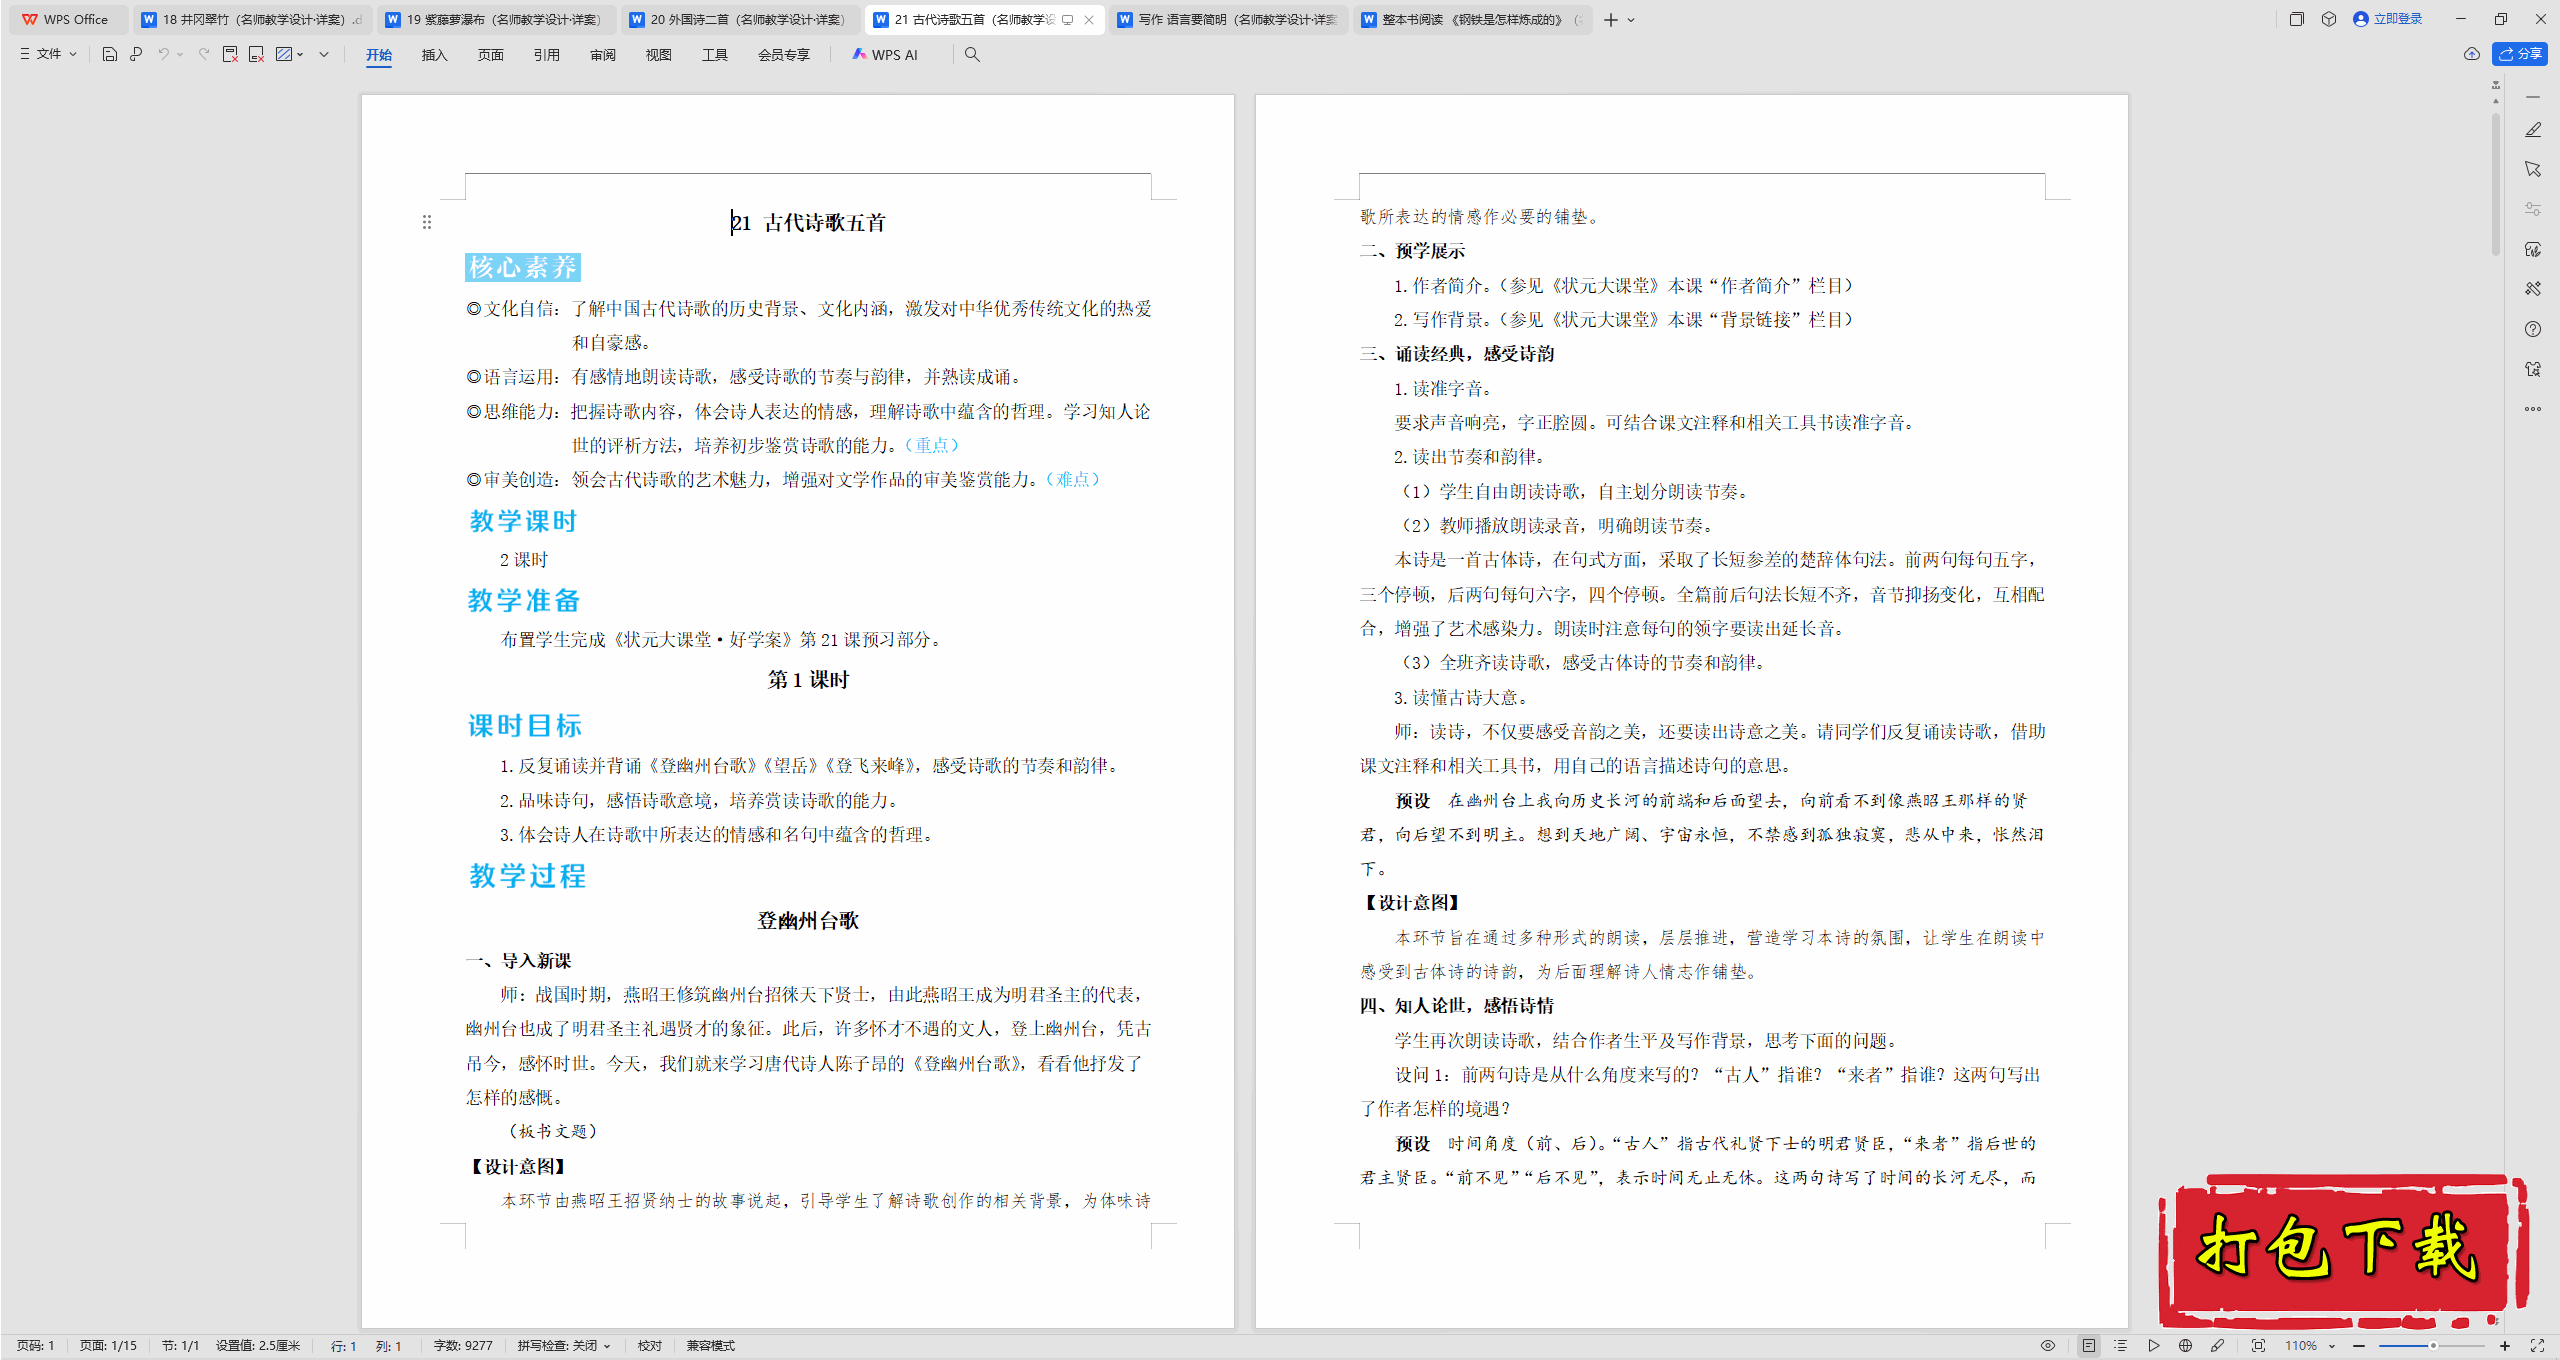Screen dimensions: 2560x1360
Task: Switch to document tab 19 紫藤萝瀑布
Action: [496, 19]
